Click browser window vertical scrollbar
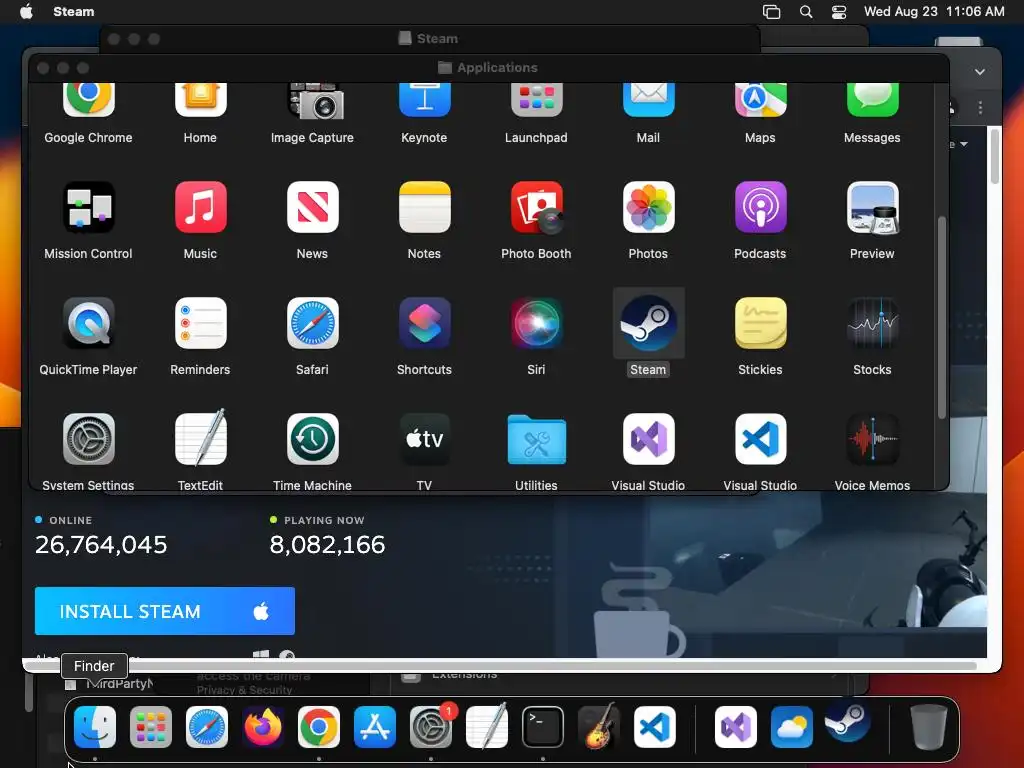 click(995, 157)
